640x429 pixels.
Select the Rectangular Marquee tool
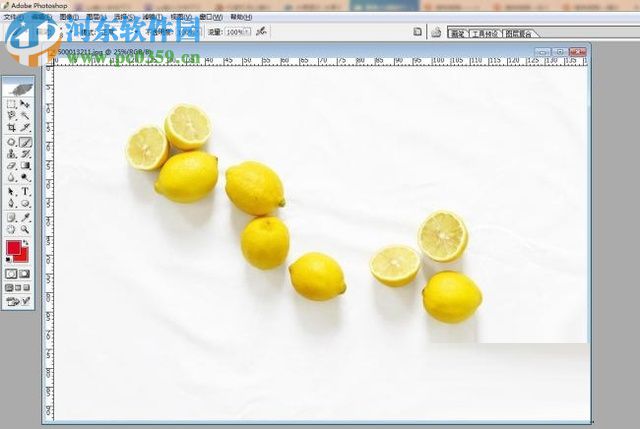pyautogui.click(x=11, y=104)
